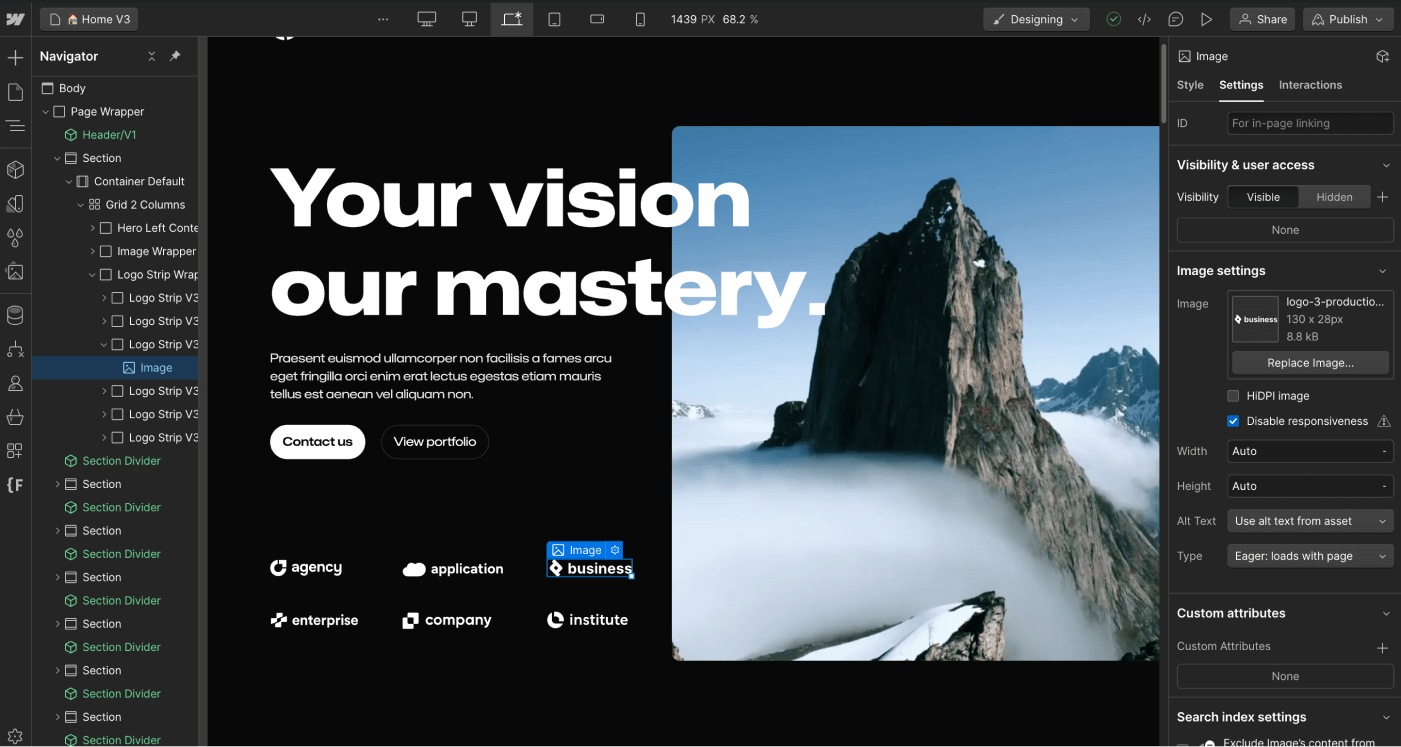This screenshot has height=747, width=1401.
Task: Switch to the Style tab
Action: (x=1190, y=85)
